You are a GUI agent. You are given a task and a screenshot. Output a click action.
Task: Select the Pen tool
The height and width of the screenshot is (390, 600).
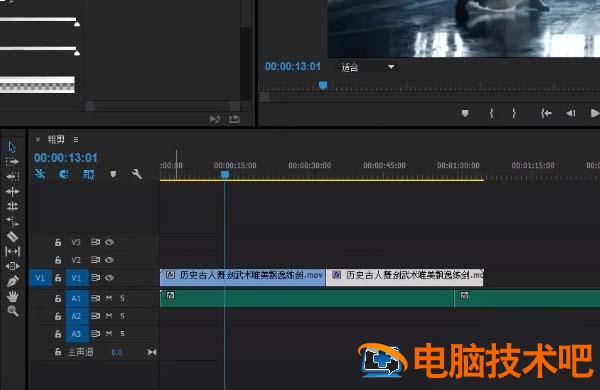coord(12,281)
